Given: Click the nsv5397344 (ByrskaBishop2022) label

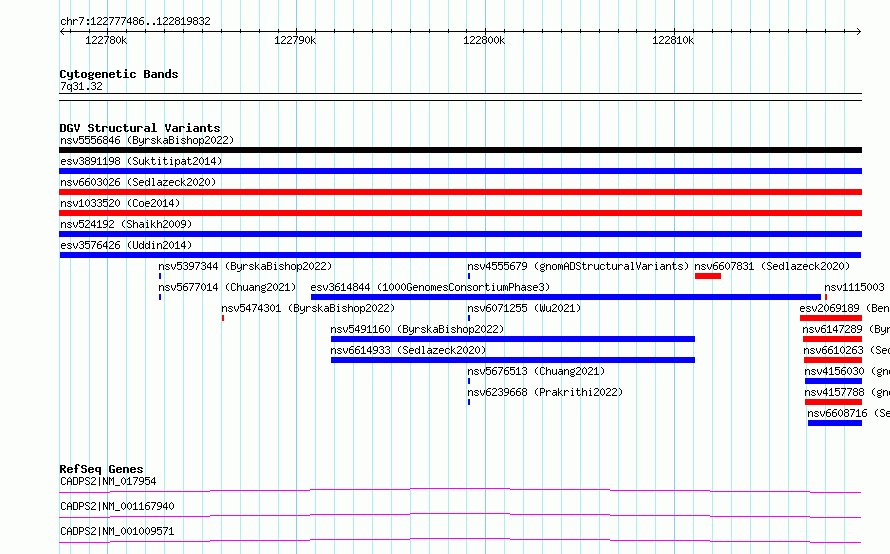Looking at the screenshot, I should 245,266.
